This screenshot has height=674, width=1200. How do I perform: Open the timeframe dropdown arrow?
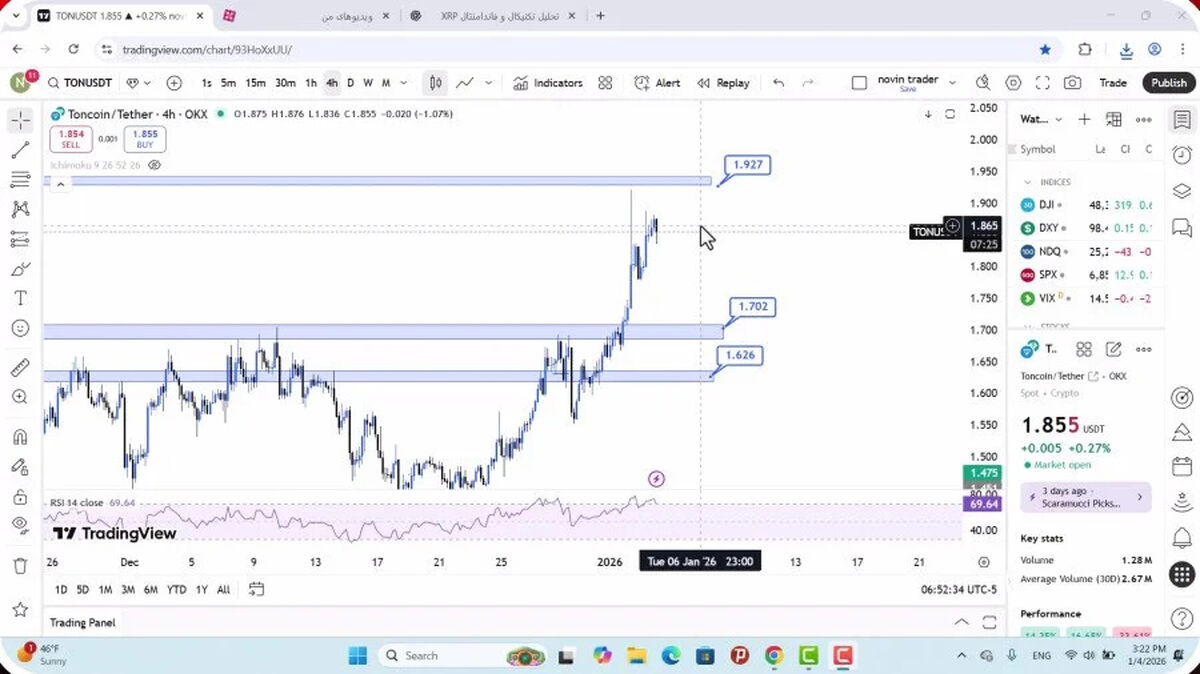pos(404,83)
